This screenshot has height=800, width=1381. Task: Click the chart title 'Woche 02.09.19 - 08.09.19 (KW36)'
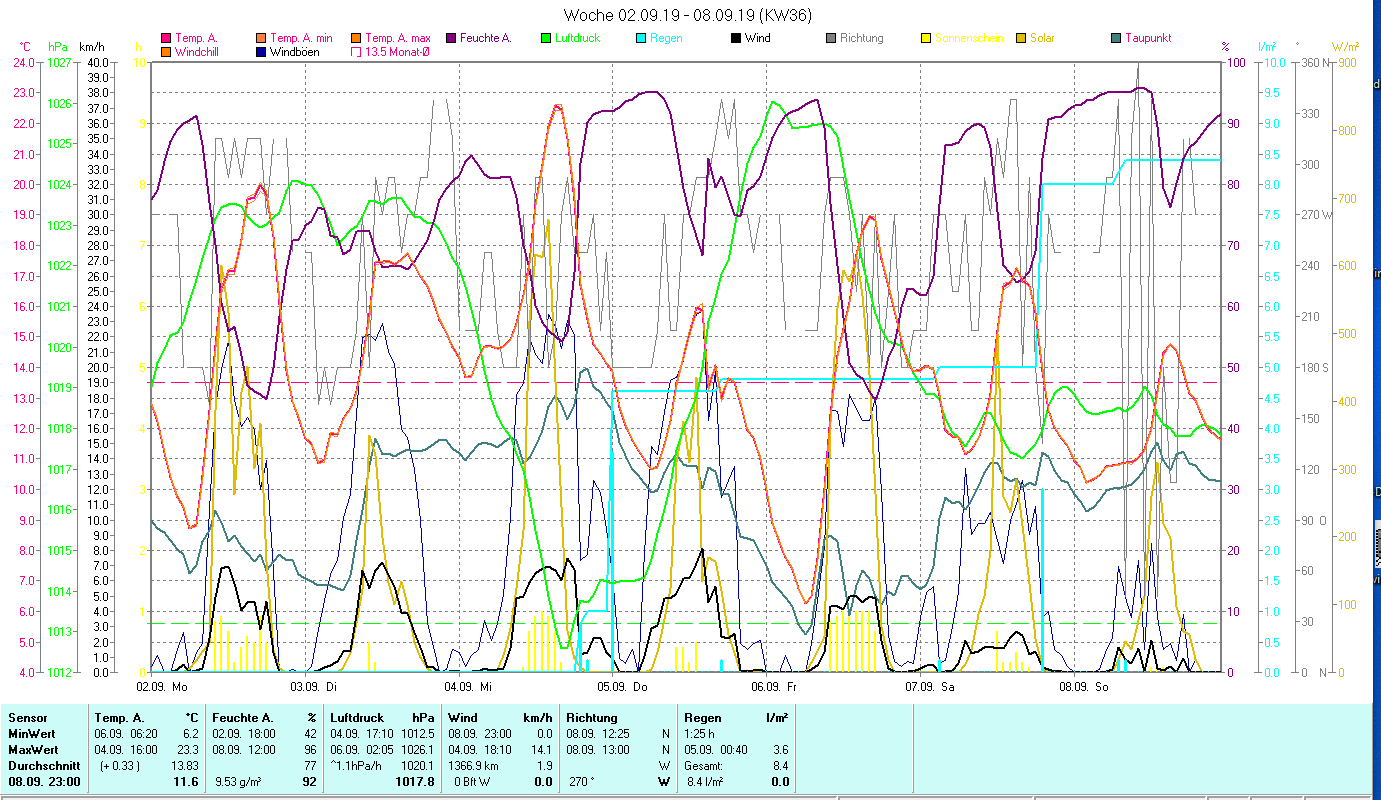[x=688, y=15]
